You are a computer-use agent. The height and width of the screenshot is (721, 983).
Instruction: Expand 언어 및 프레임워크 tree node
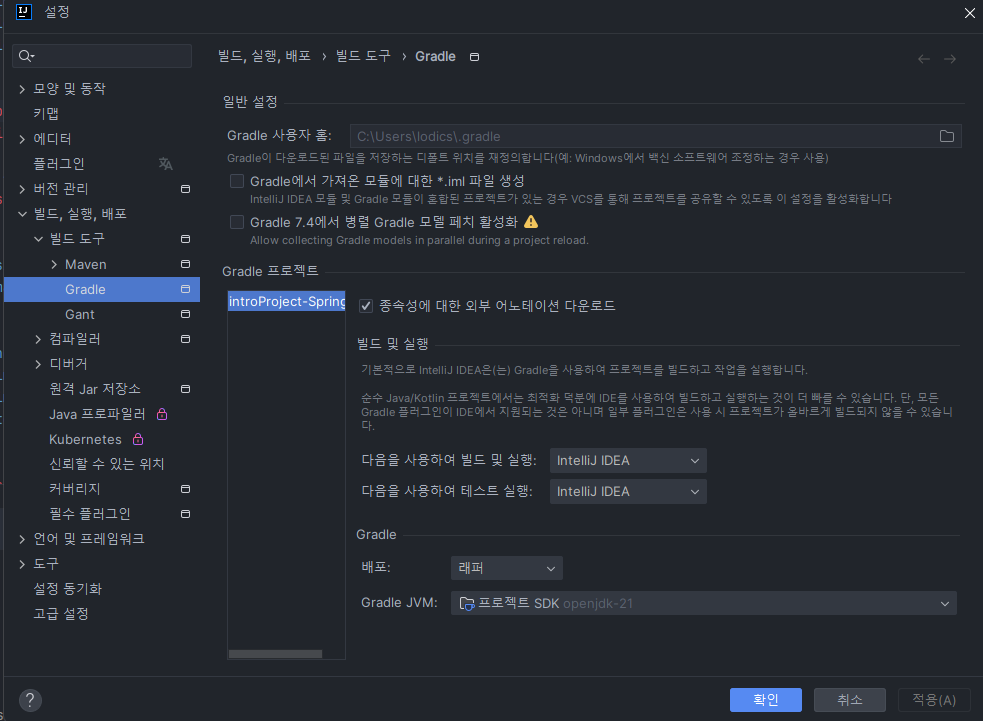pyautogui.click(x=22, y=539)
